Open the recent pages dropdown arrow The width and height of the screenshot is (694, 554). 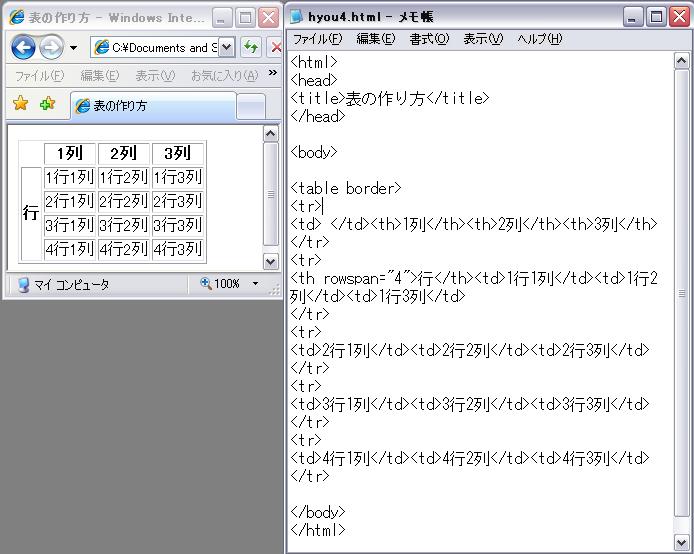(x=73, y=47)
